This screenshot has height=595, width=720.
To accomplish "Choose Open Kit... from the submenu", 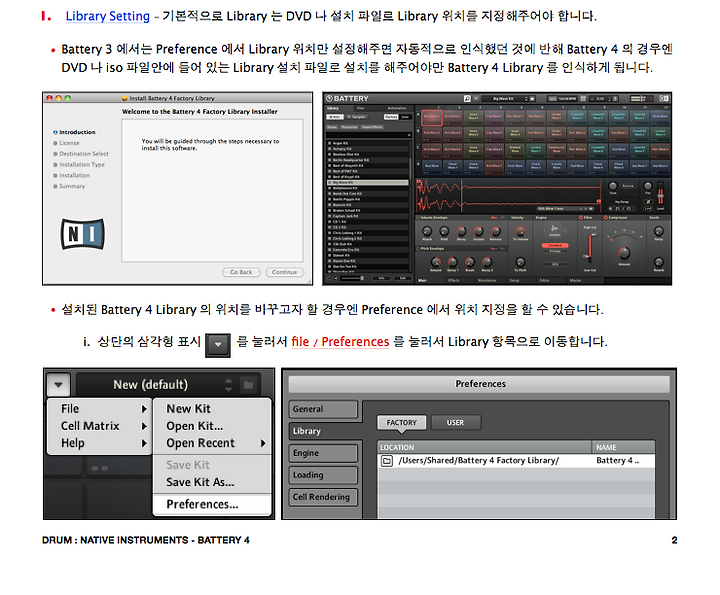I will (212, 426).
